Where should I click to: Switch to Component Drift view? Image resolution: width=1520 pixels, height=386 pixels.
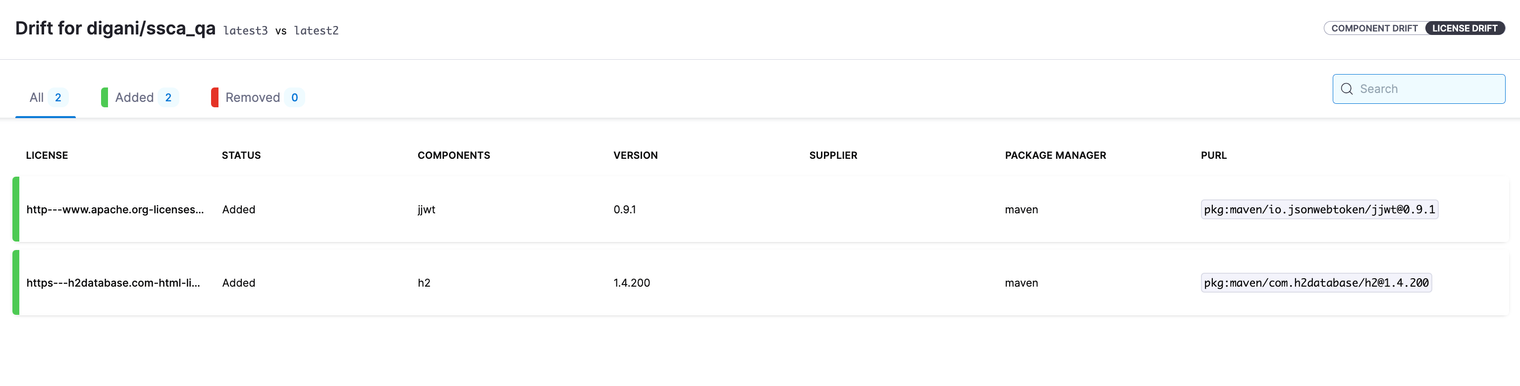(1375, 28)
